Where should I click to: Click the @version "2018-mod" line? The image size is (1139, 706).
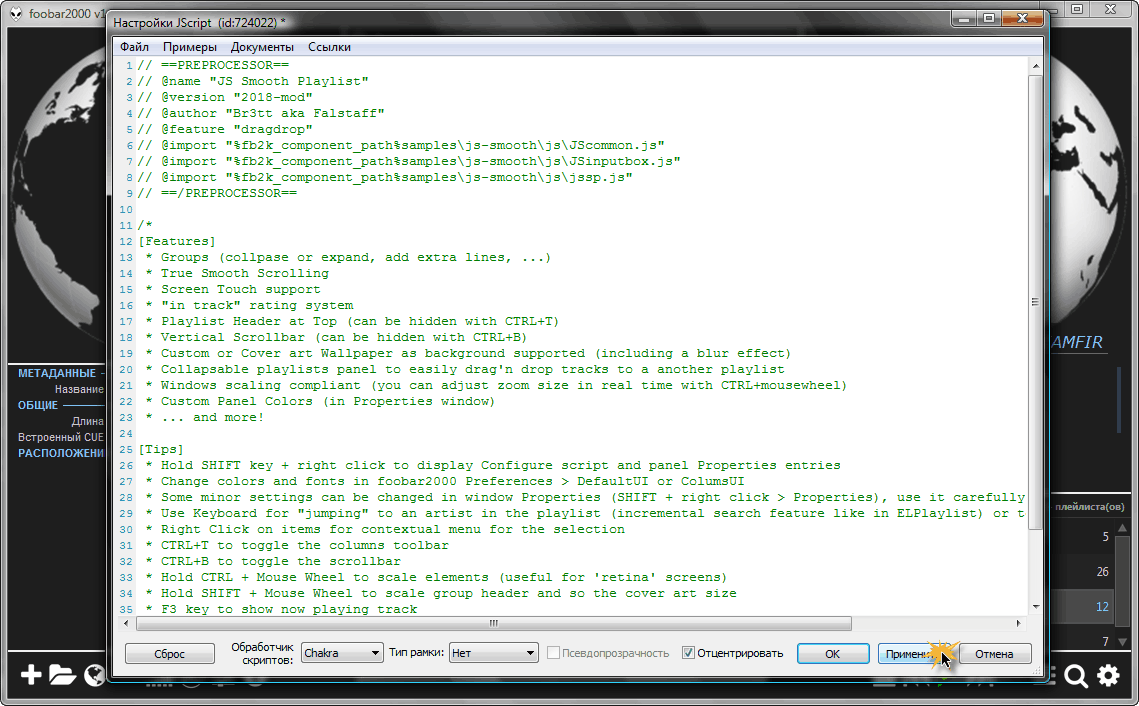point(225,97)
